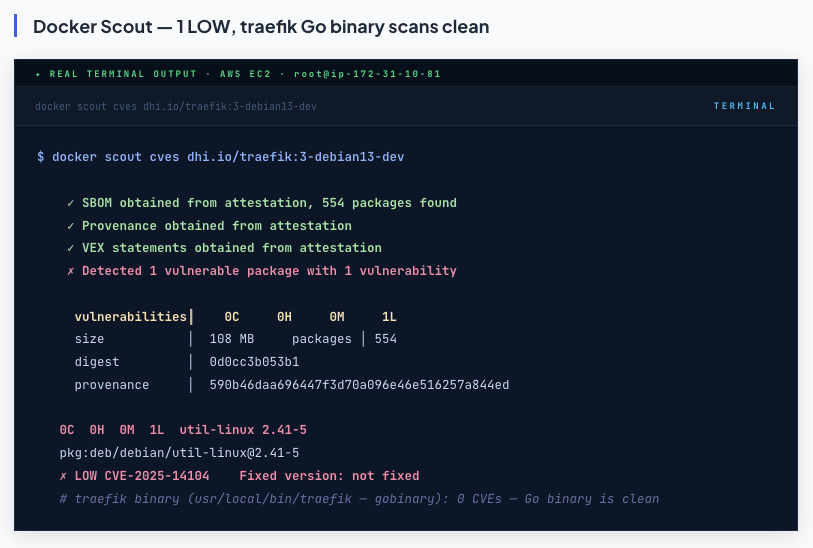The width and height of the screenshot is (813, 548).
Task: Click the provenance hash '590b46daa696447f…'
Action: (x=359, y=385)
